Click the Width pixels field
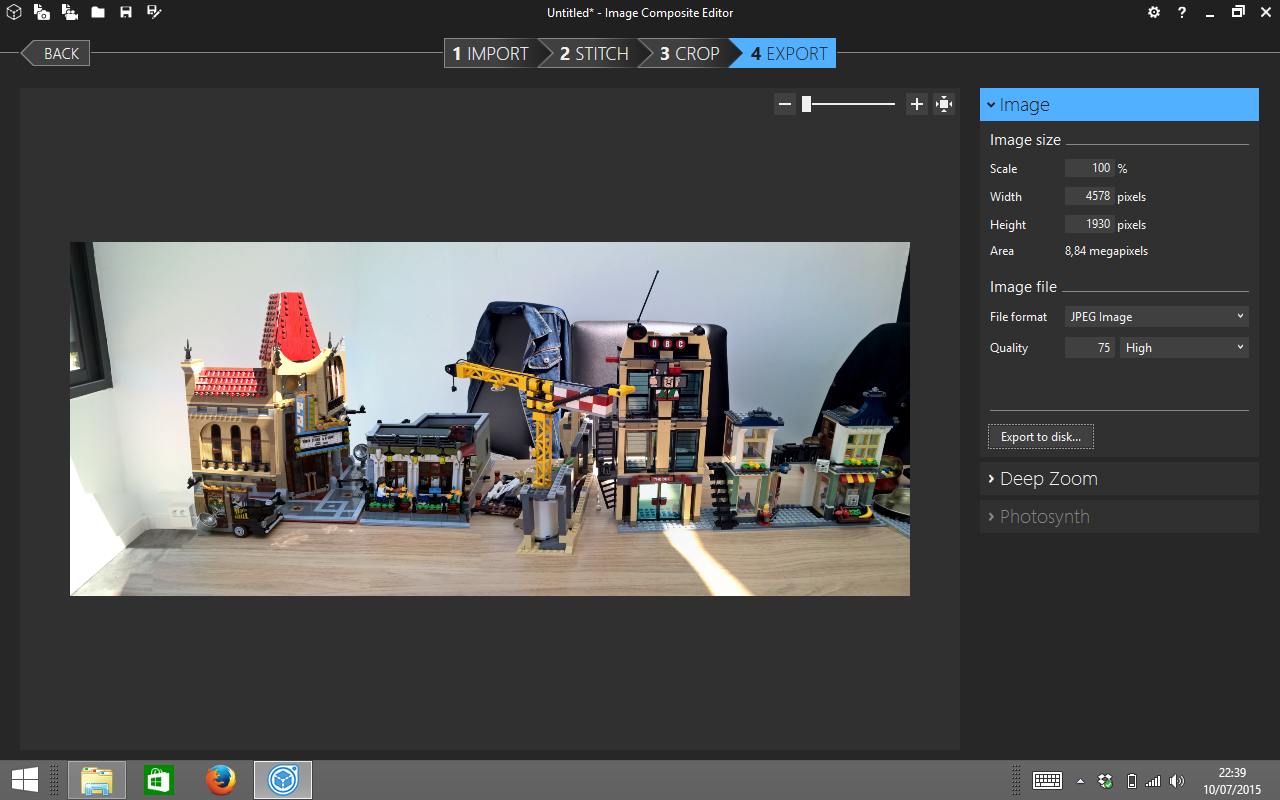This screenshot has width=1280, height=800. pyautogui.click(x=1090, y=196)
